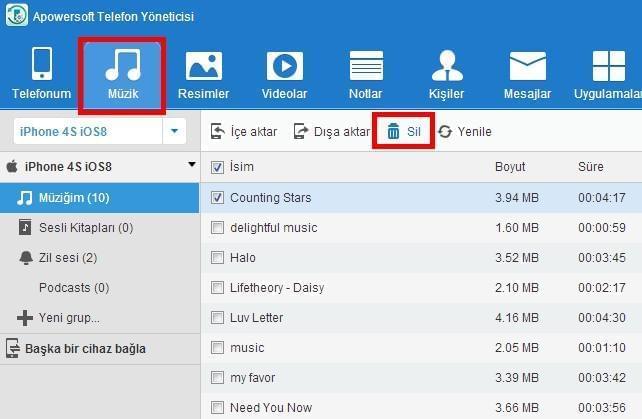This screenshot has width=642, height=419.
Task: Select the Counting Stars song name
Action: pyautogui.click(x=271, y=197)
